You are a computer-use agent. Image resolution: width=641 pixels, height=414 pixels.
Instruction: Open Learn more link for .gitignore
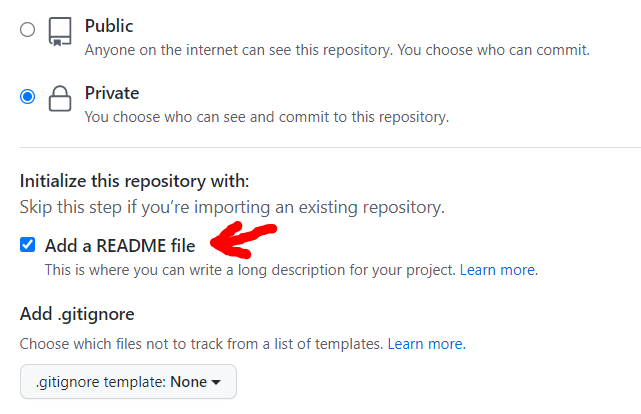426,344
